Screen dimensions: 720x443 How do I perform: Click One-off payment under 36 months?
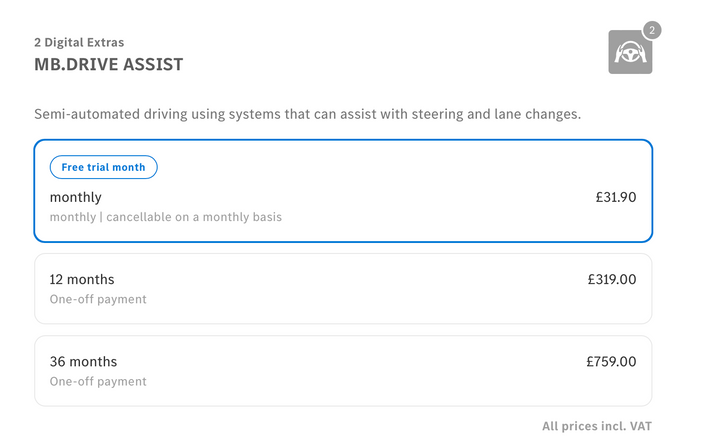pyautogui.click(x=98, y=381)
